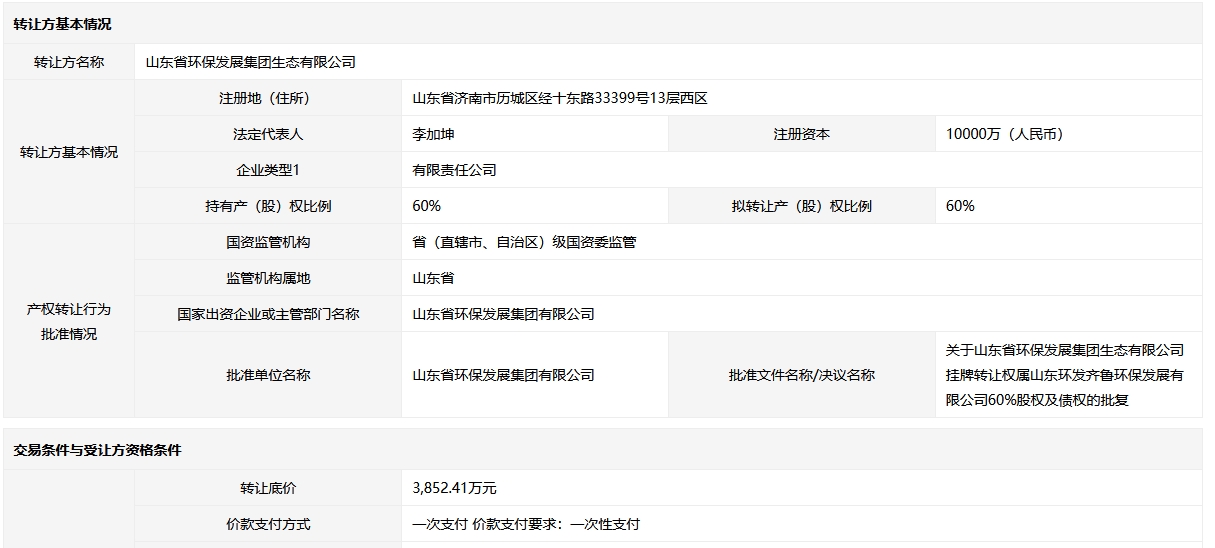Click the 转让方基本情况 section header
Viewport: 1215px width, 548px height.
click(63, 25)
